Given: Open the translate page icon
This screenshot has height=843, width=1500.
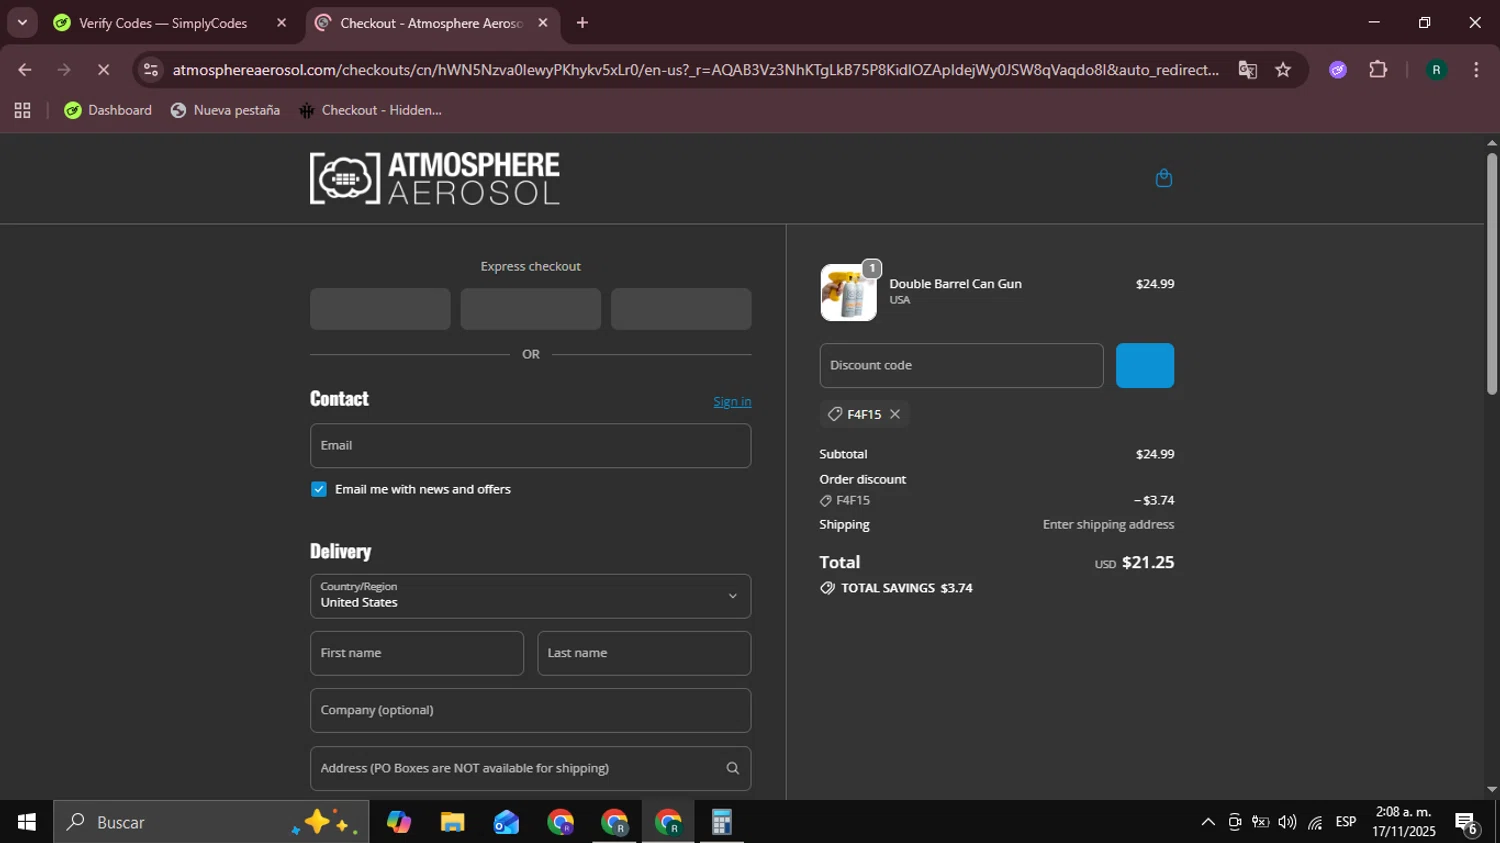Looking at the screenshot, I should (x=1247, y=70).
